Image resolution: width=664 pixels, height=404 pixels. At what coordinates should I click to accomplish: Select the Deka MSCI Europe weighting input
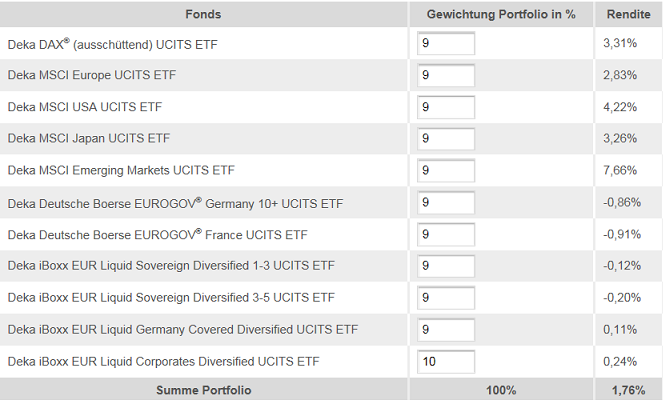coord(446,76)
